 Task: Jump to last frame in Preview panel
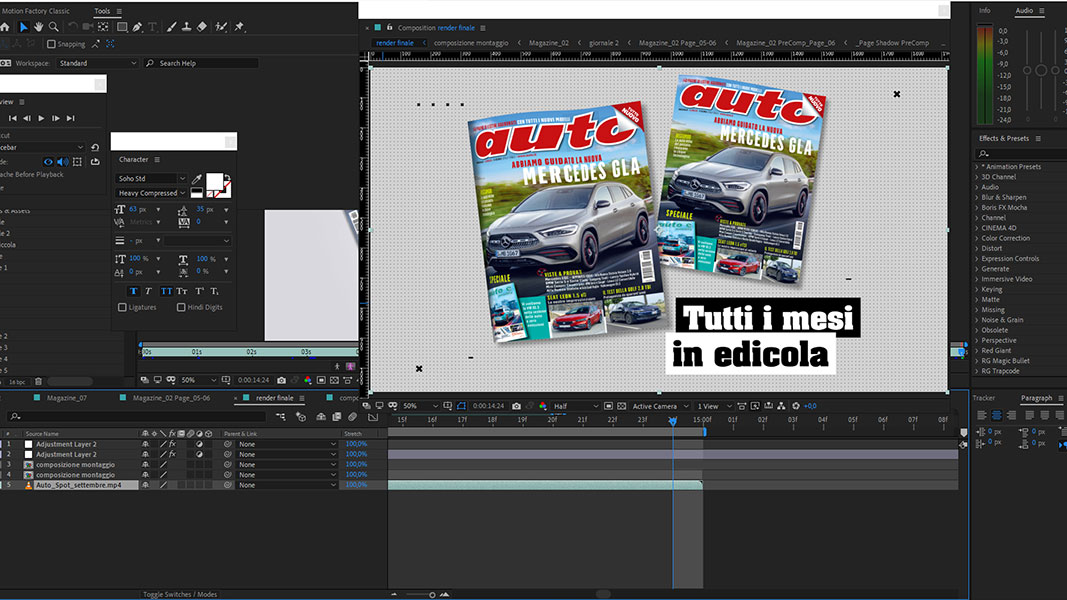(71, 118)
